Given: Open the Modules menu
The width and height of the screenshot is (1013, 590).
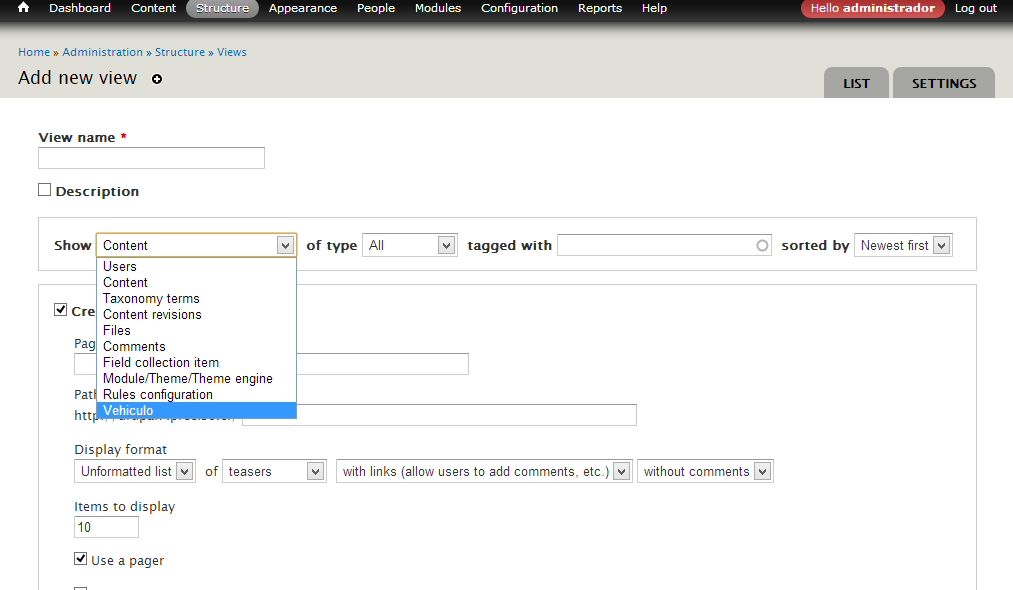Looking at the screenshot, I should click(x=438, y=8).
